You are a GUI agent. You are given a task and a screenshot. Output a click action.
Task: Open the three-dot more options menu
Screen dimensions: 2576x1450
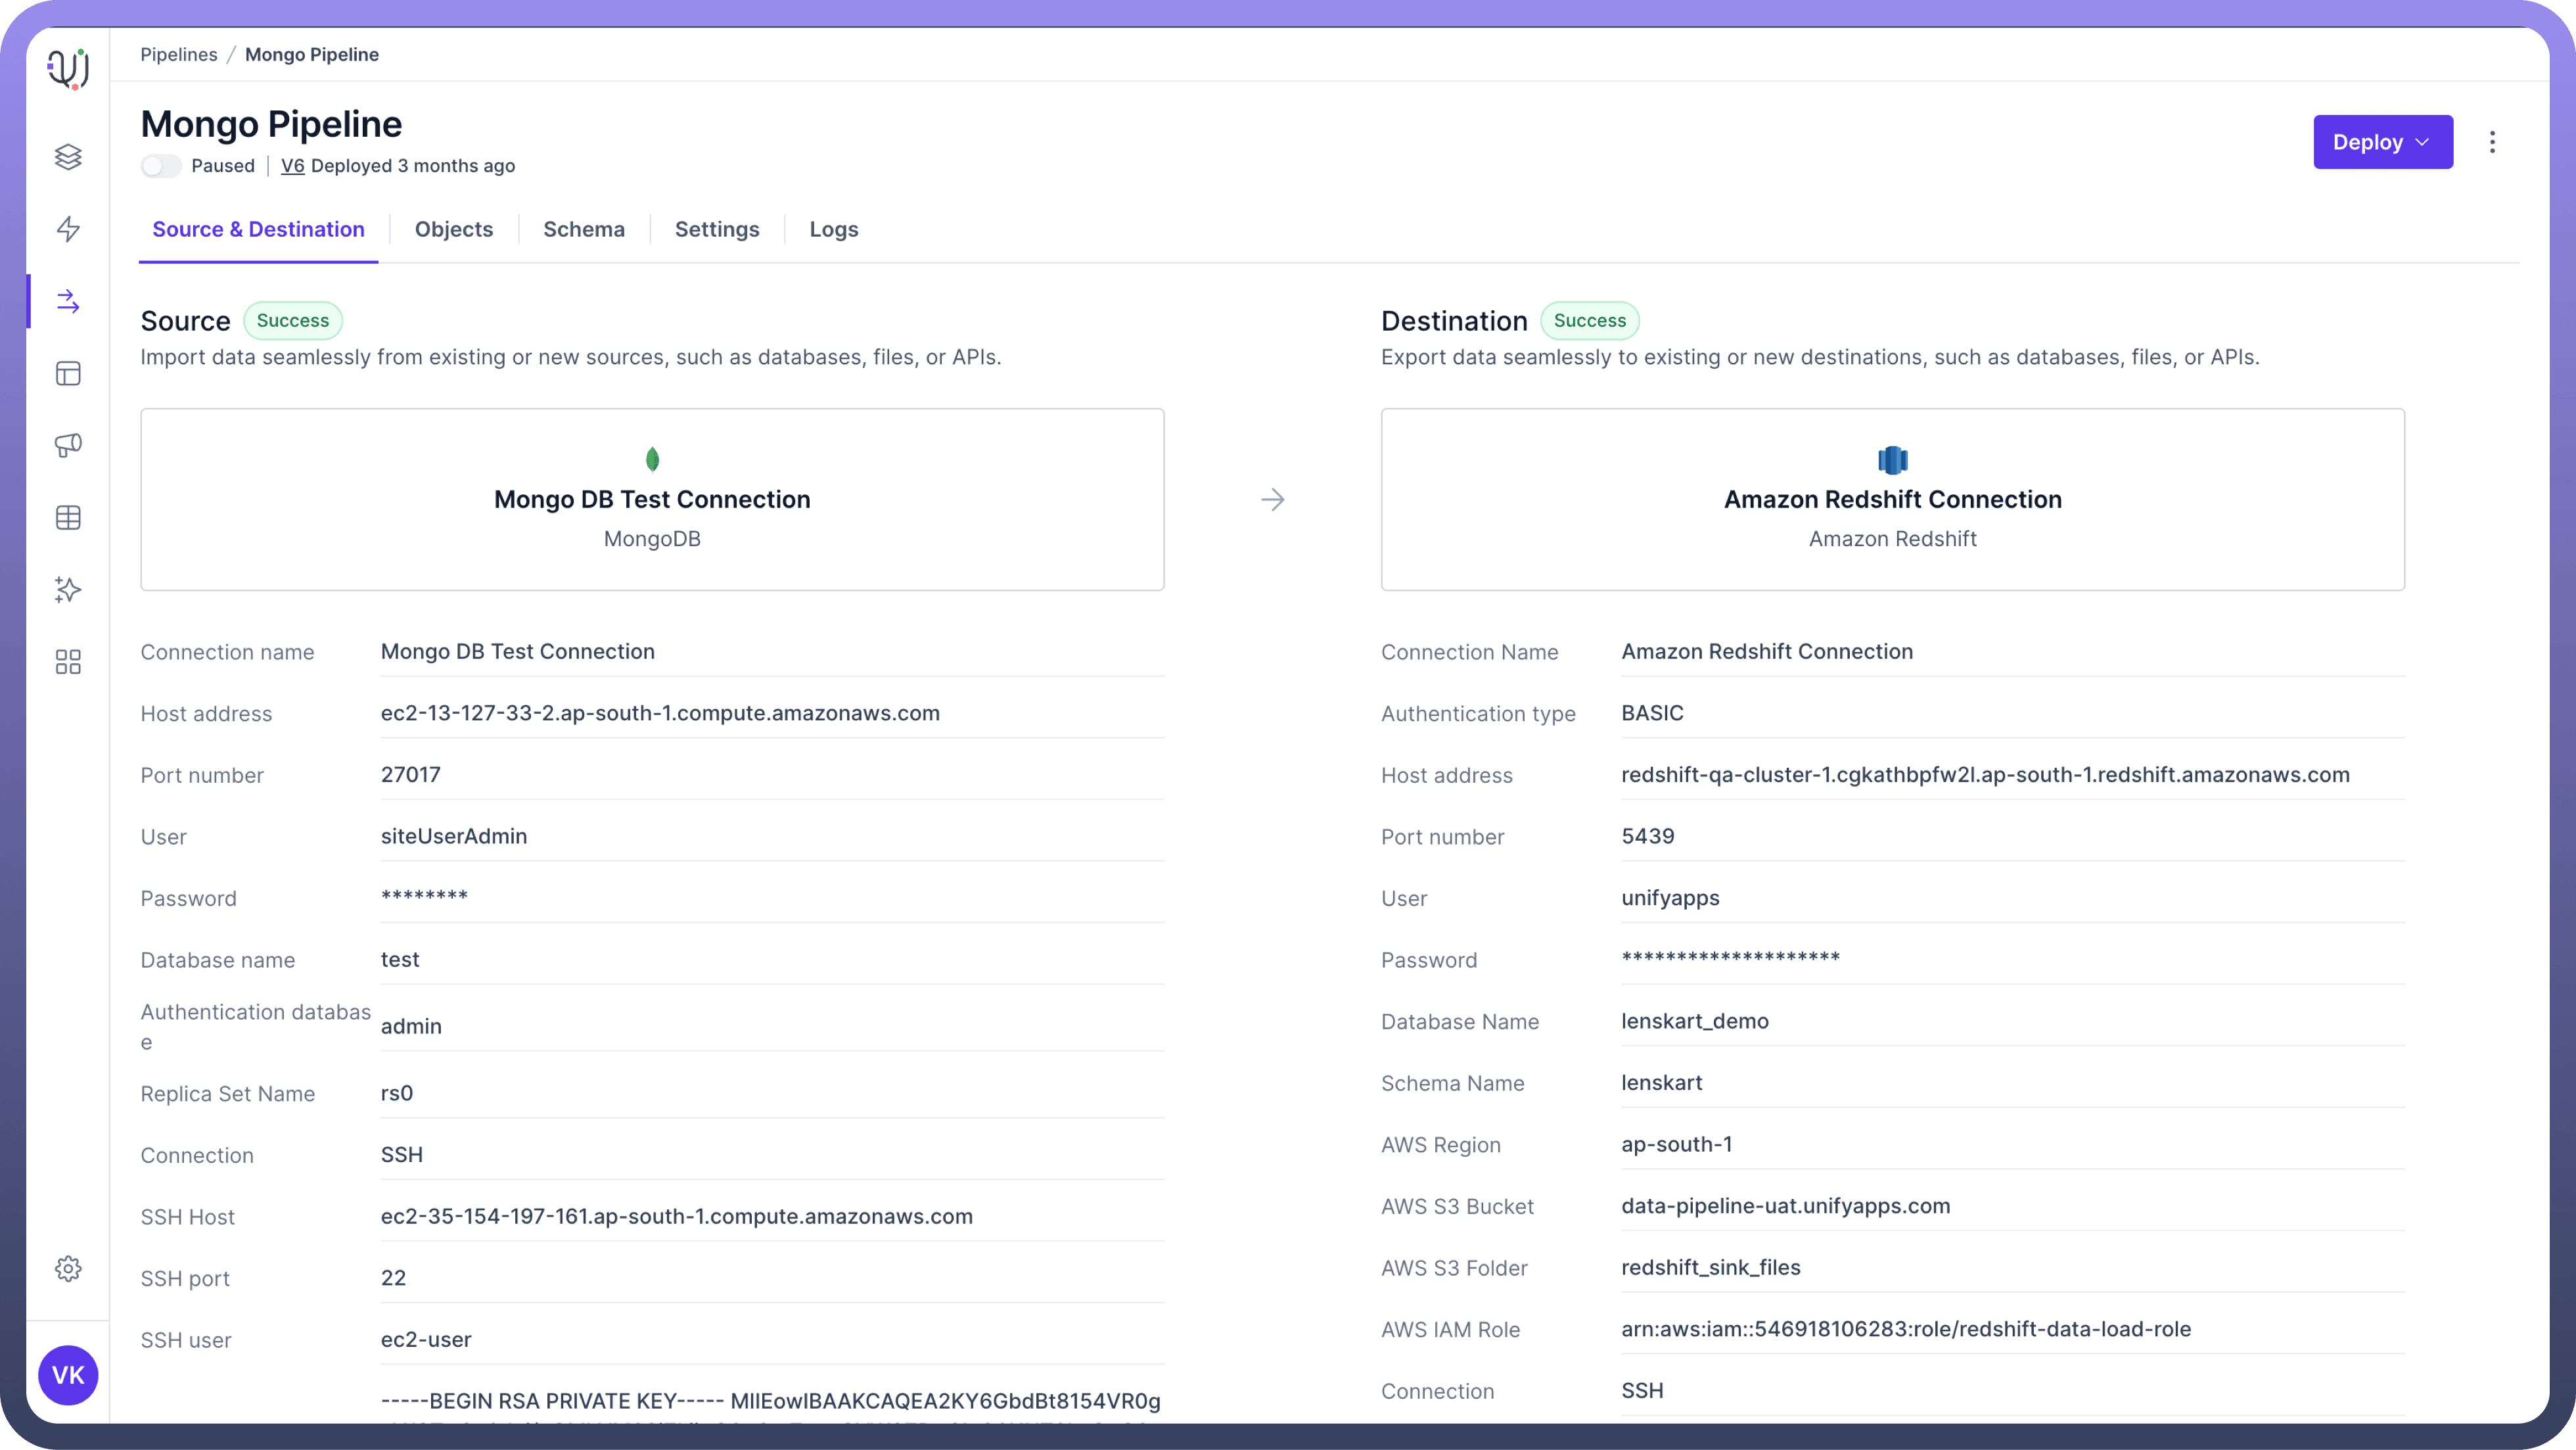click(x=2492, y=142)
